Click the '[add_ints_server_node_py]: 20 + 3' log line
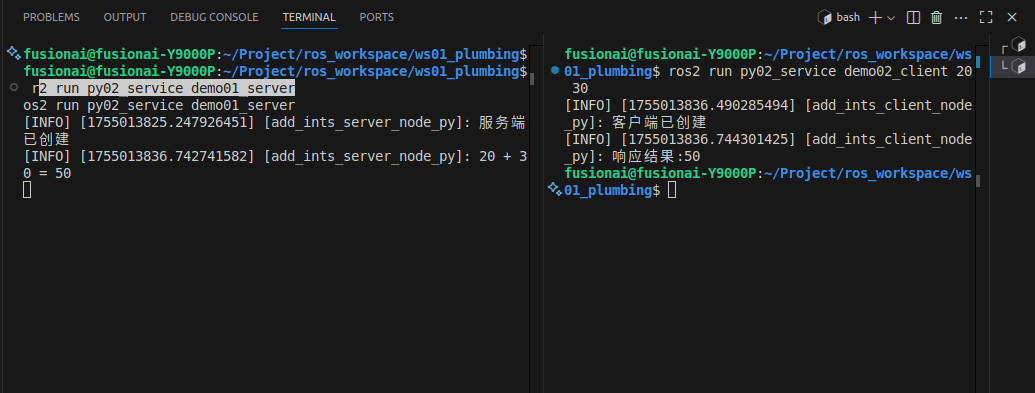1035x393 pixels. [x=394, y=157]
